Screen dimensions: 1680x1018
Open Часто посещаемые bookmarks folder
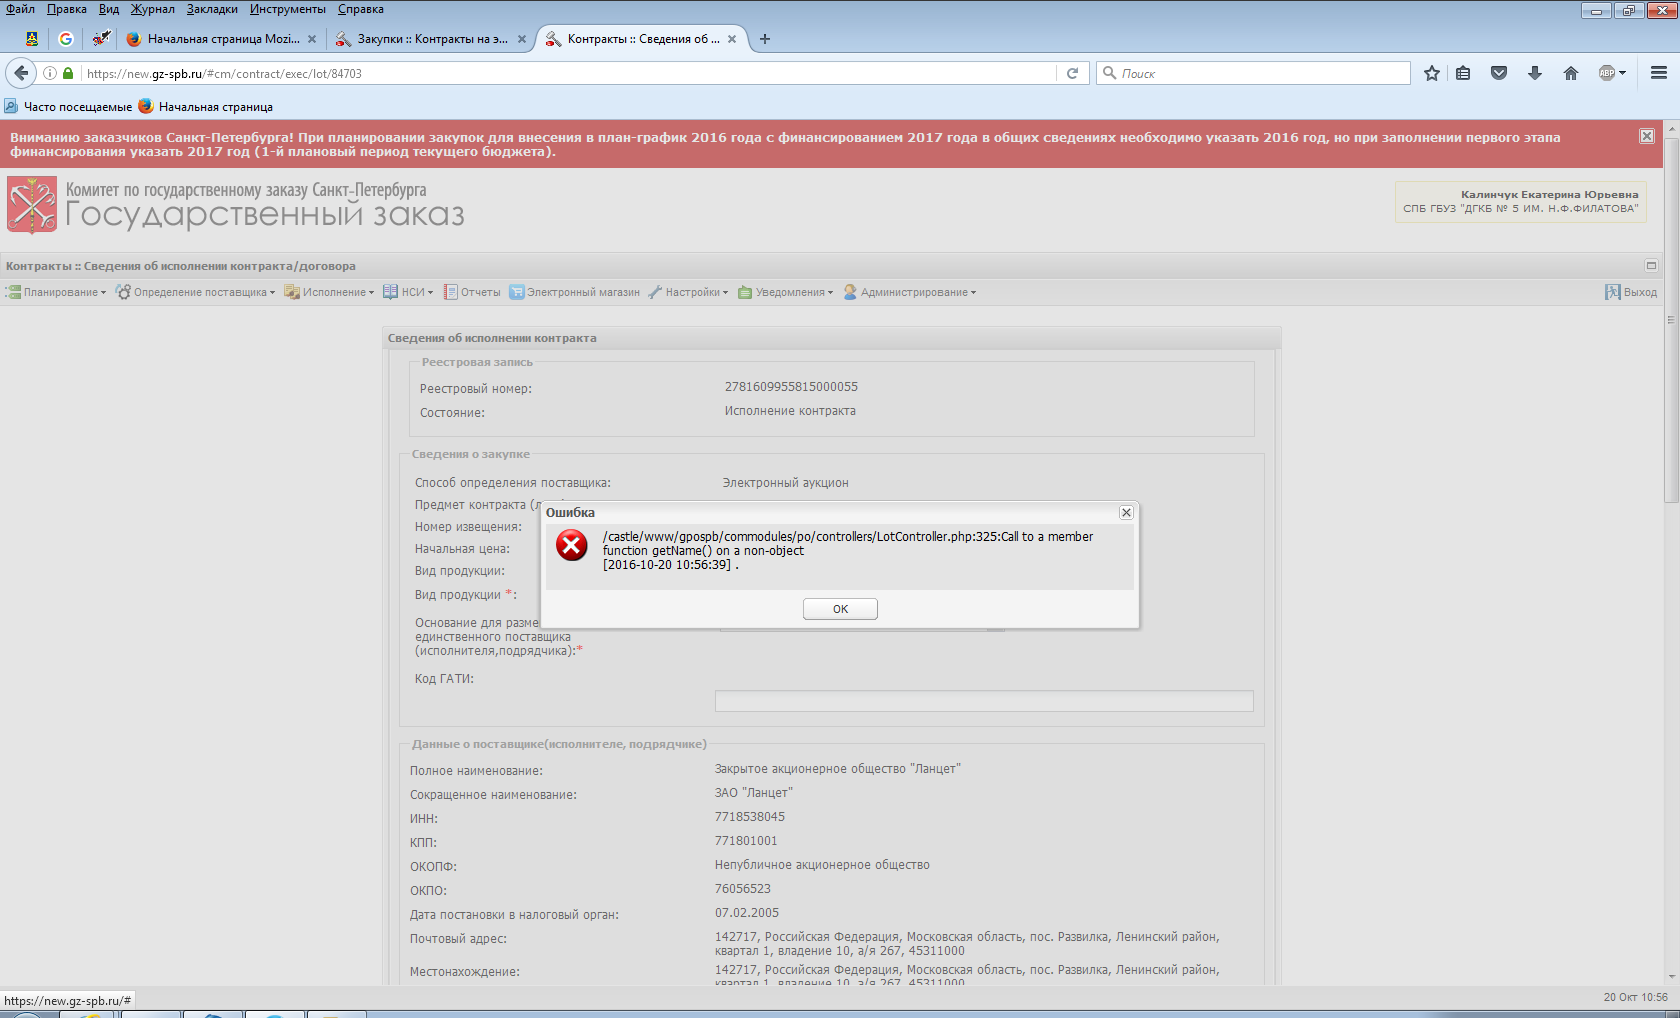(68, 106)
